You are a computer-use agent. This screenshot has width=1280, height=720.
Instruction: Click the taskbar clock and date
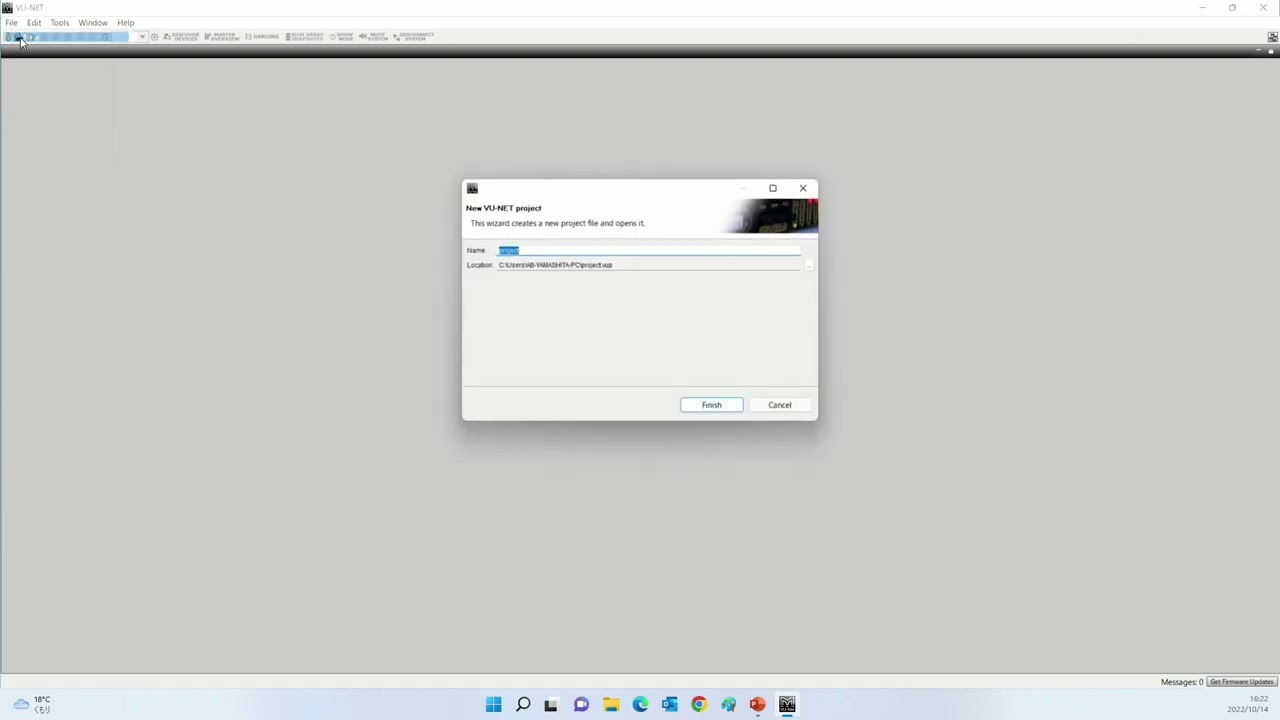[1250, 704]
